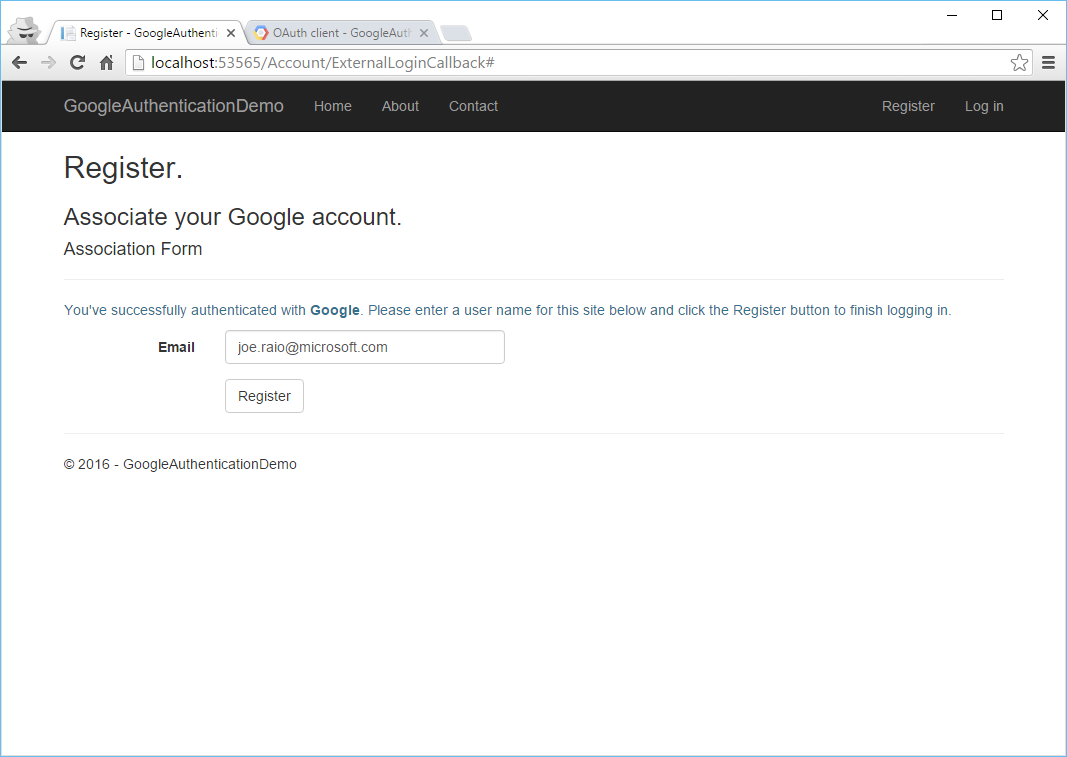Open the browser home page icon

coord(106,63)
